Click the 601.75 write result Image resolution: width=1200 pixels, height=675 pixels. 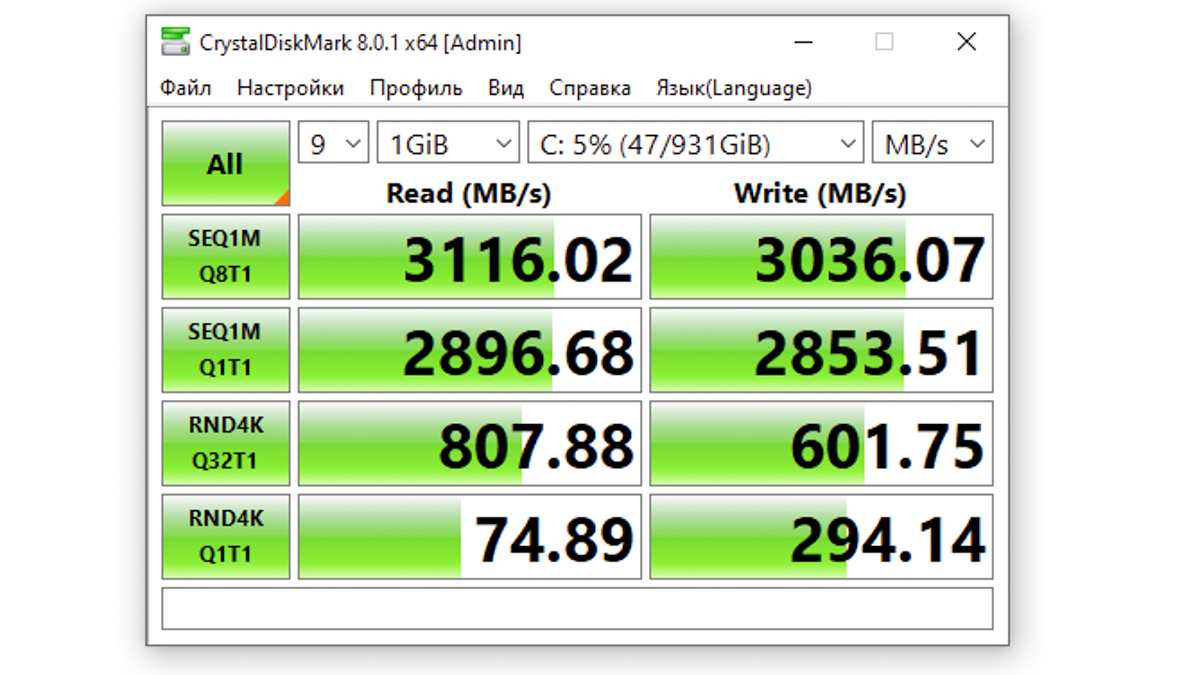[822, 443]
